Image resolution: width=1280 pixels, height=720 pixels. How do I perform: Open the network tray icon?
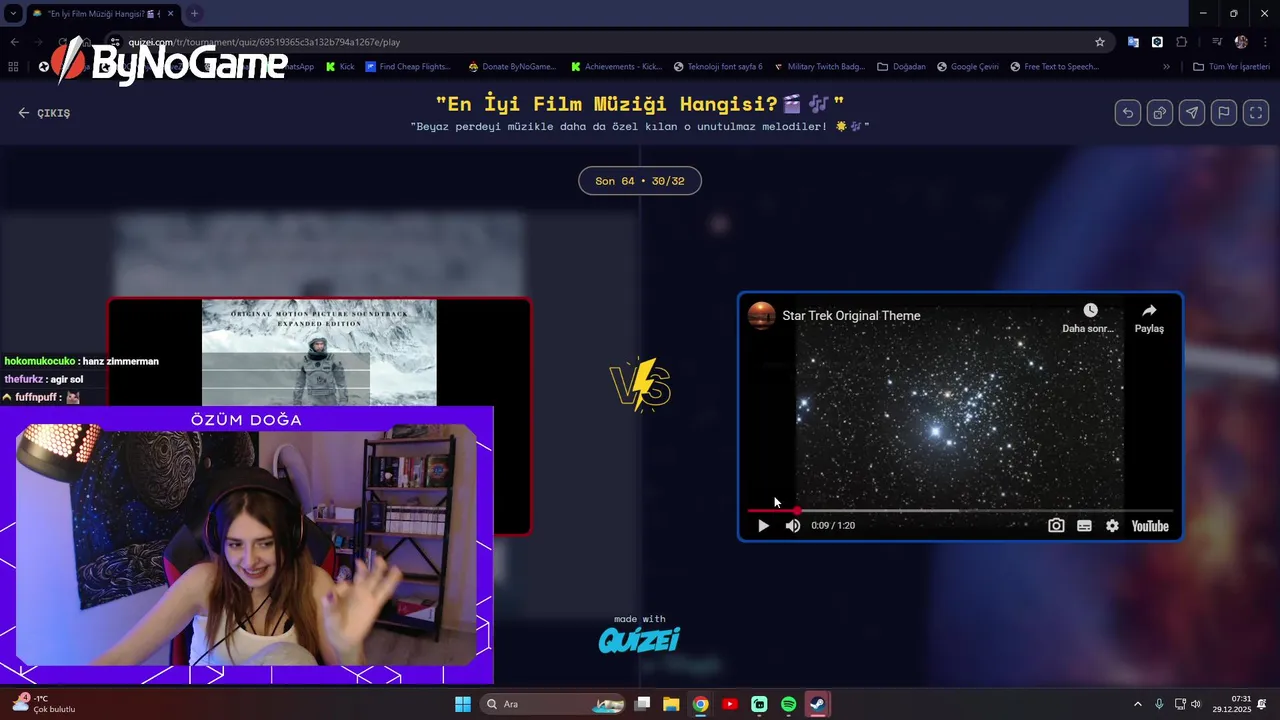(x=1180, y=704)
